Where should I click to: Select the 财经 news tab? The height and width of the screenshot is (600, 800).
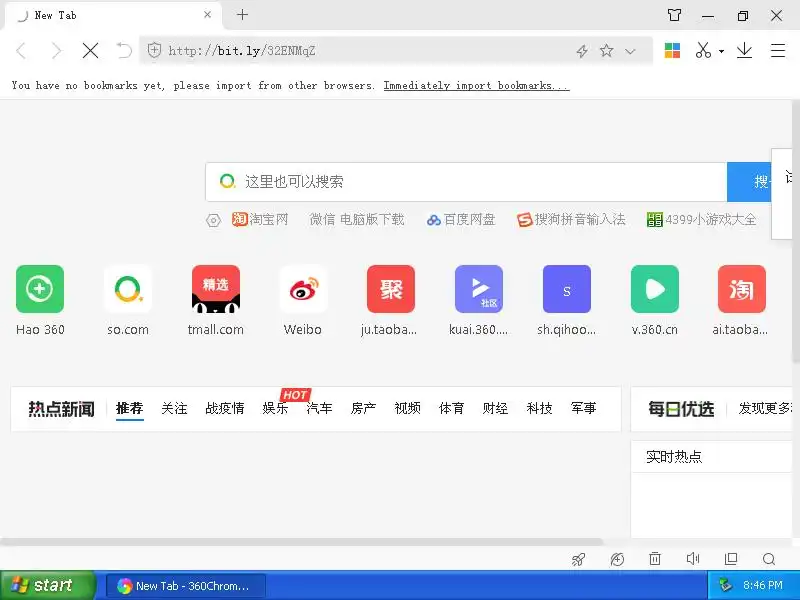point(495,408)
